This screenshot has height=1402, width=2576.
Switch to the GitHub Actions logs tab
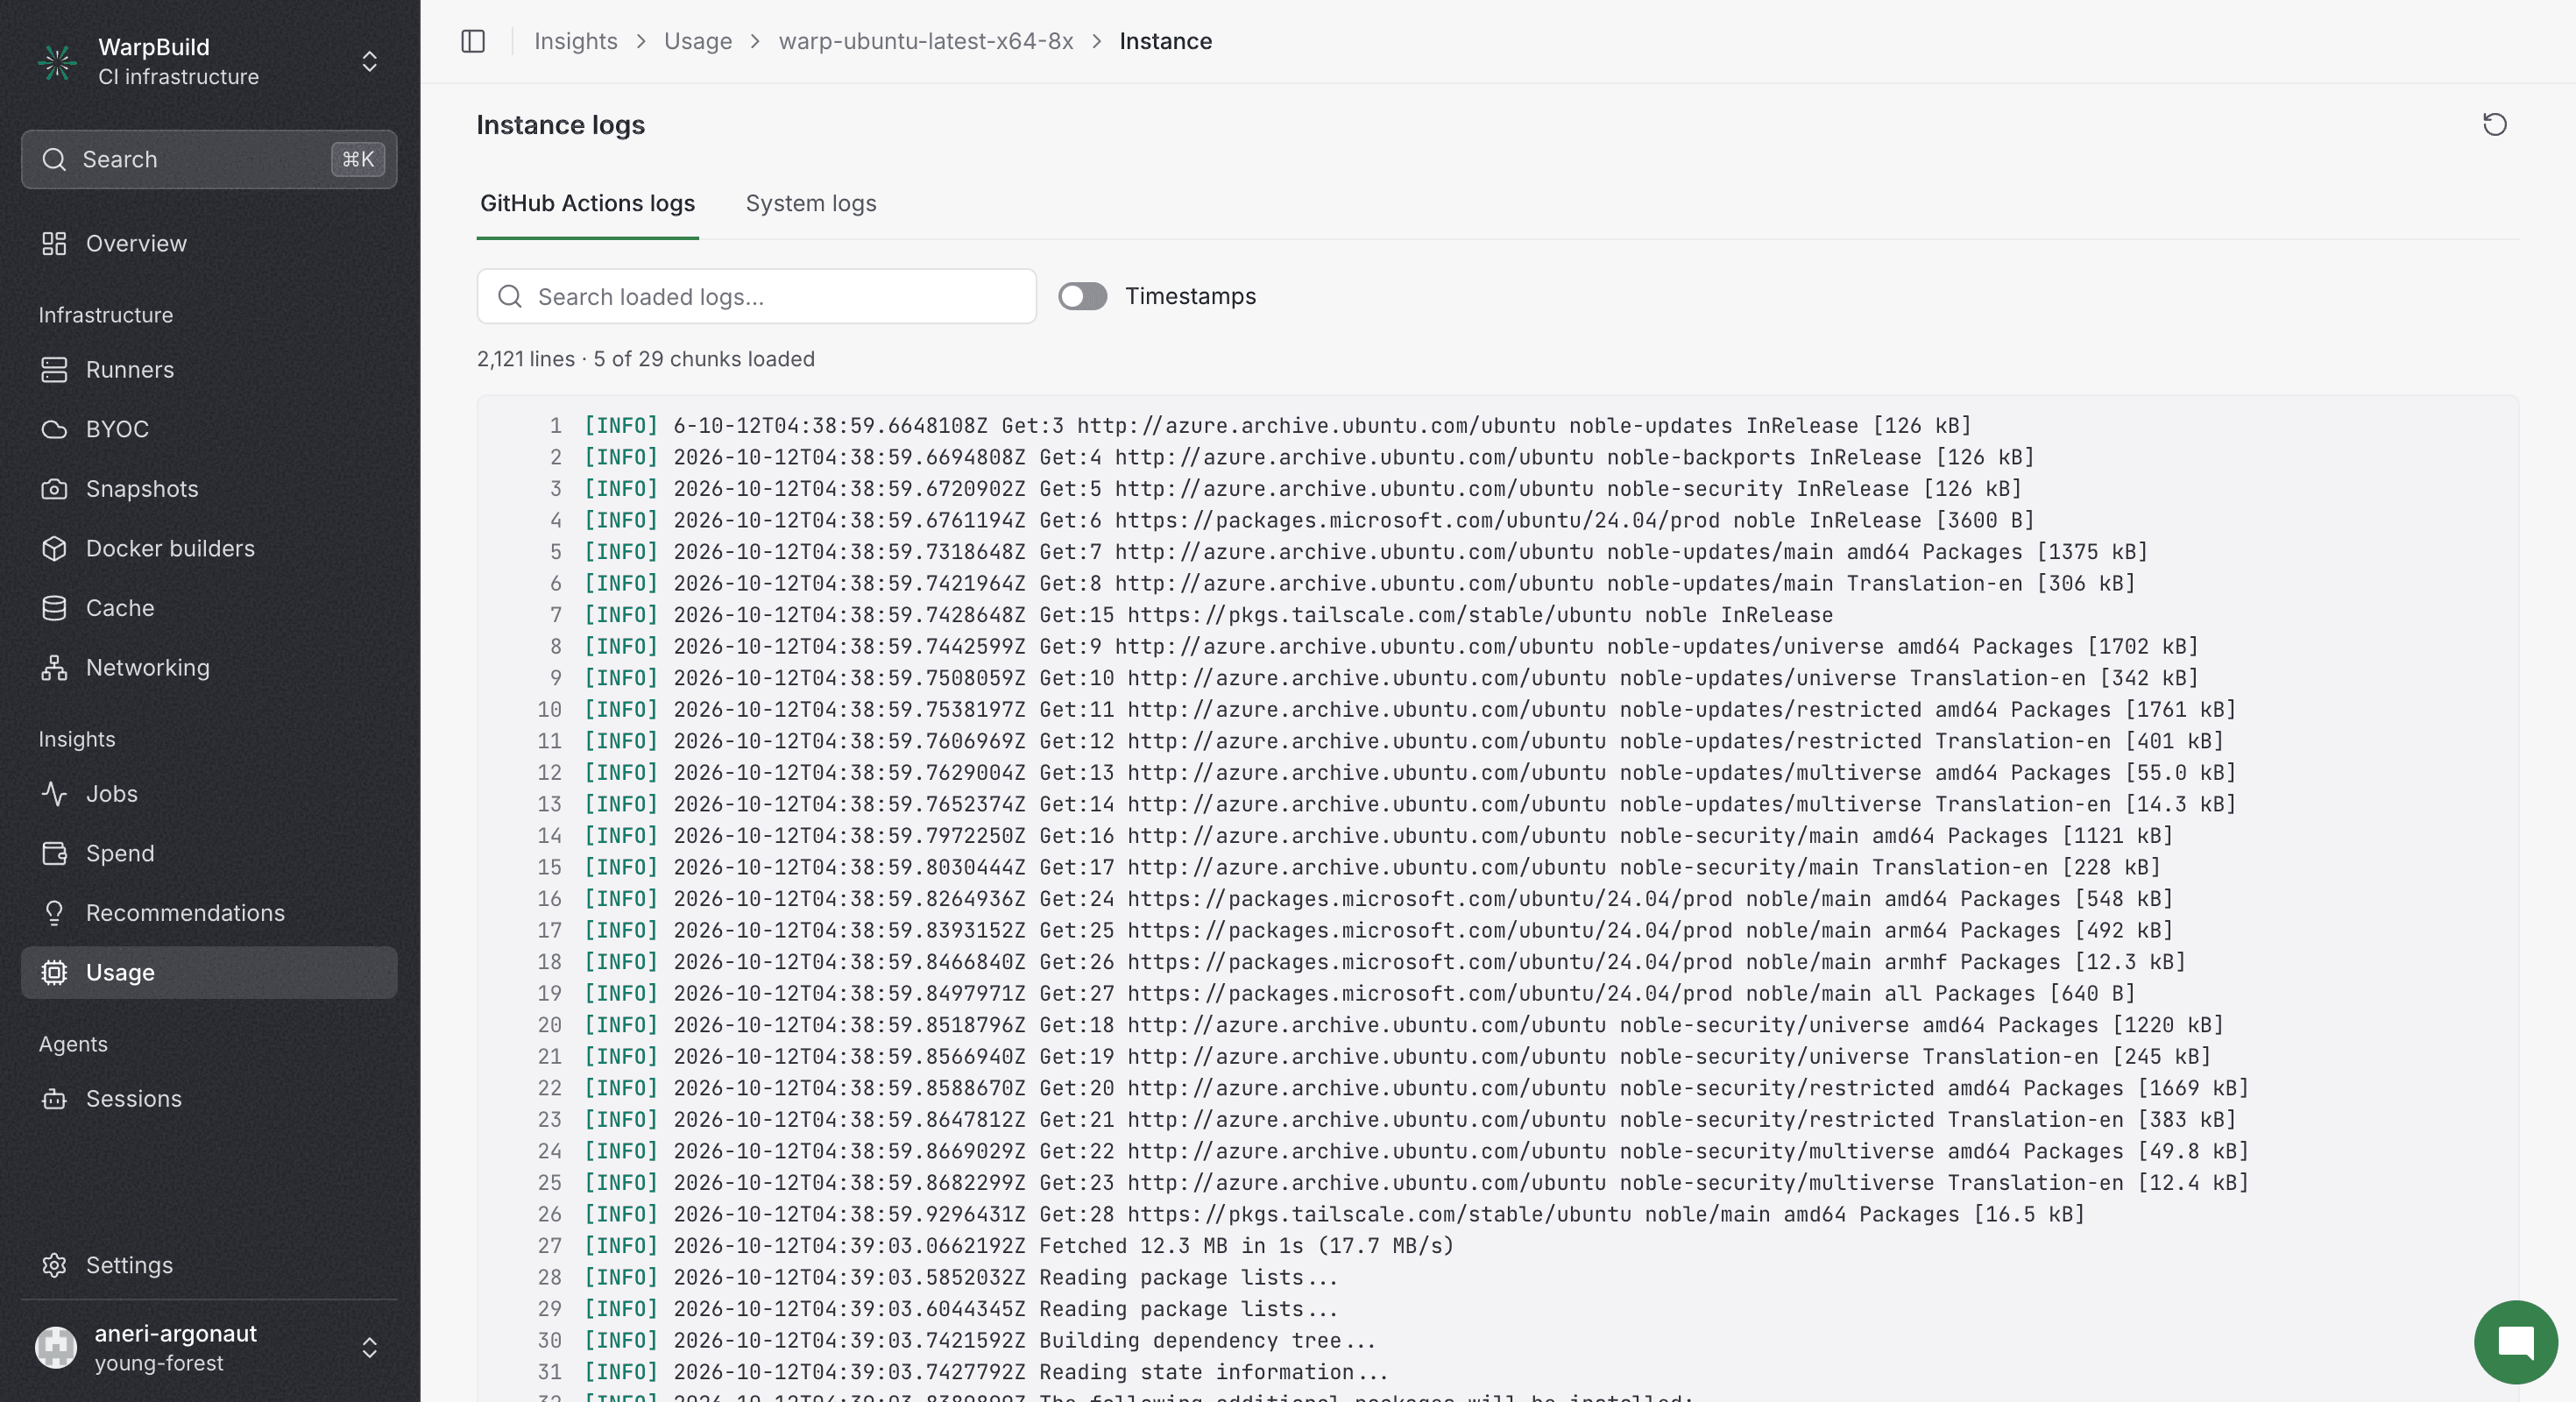tap(587, 203)
